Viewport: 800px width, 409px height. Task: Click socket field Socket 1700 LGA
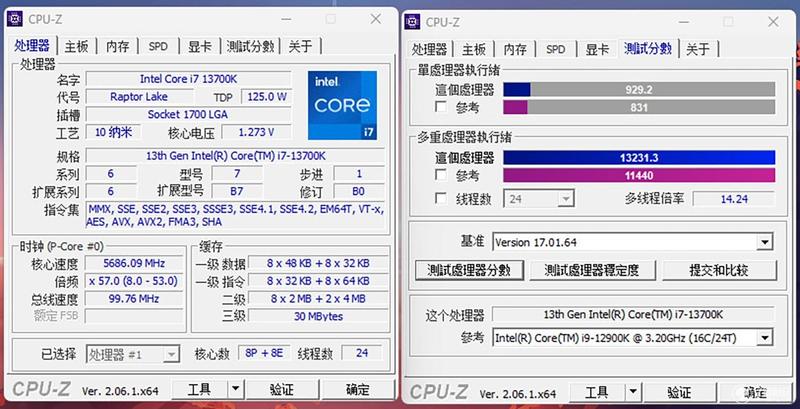tap(188, 114)
